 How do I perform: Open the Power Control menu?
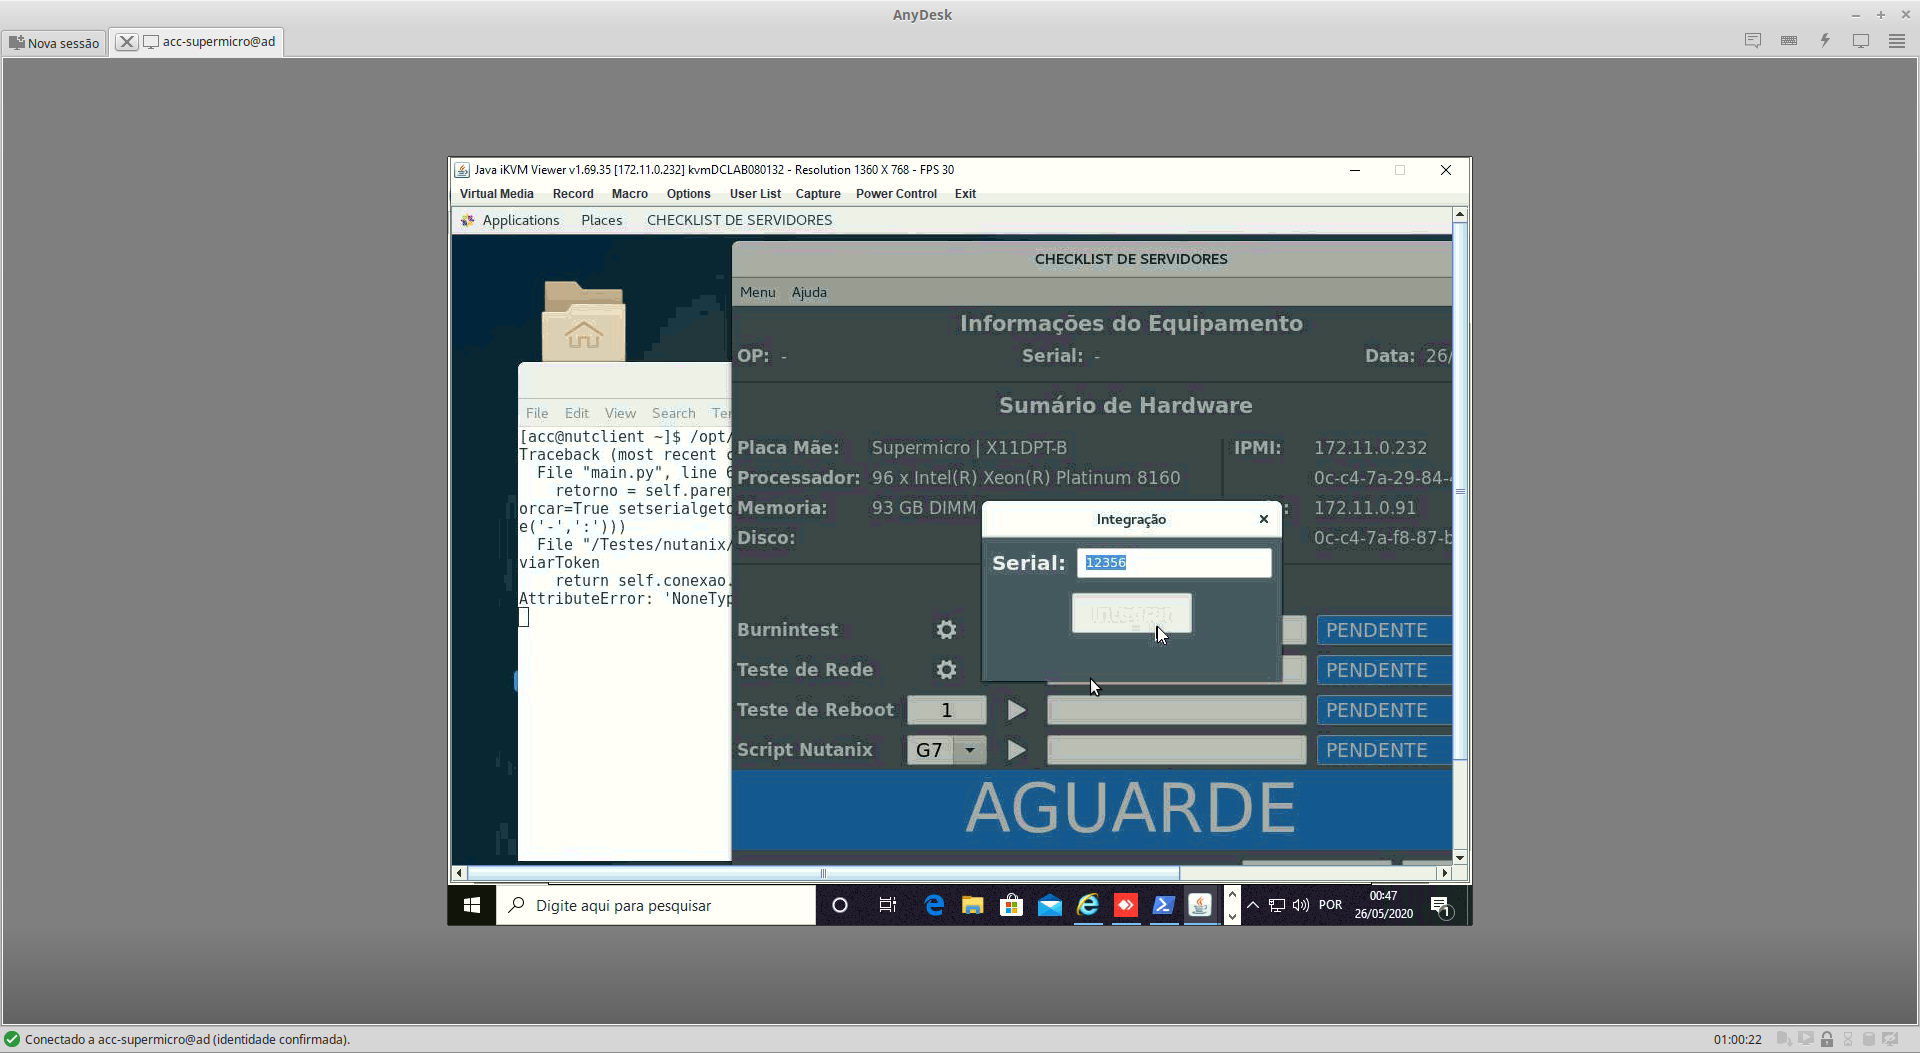coord(896,194)
